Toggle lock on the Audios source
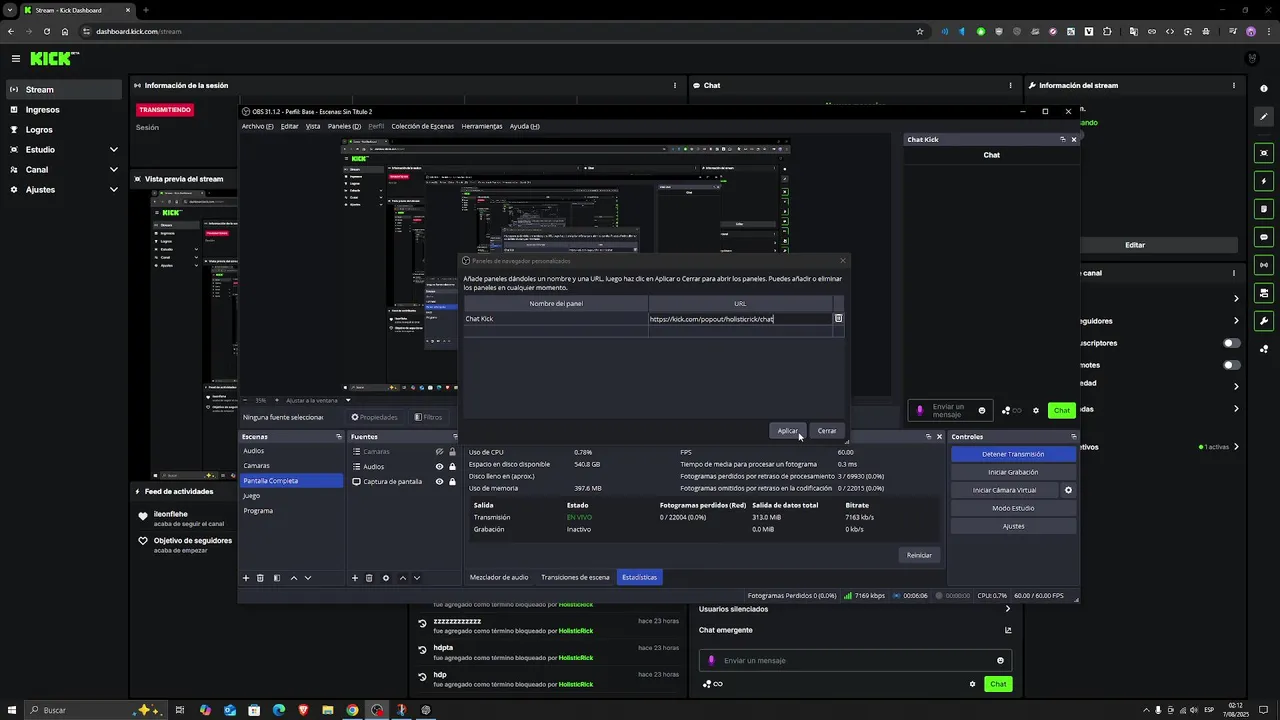This screenshot has width=1280, height=720. click(x=452, y=467)
